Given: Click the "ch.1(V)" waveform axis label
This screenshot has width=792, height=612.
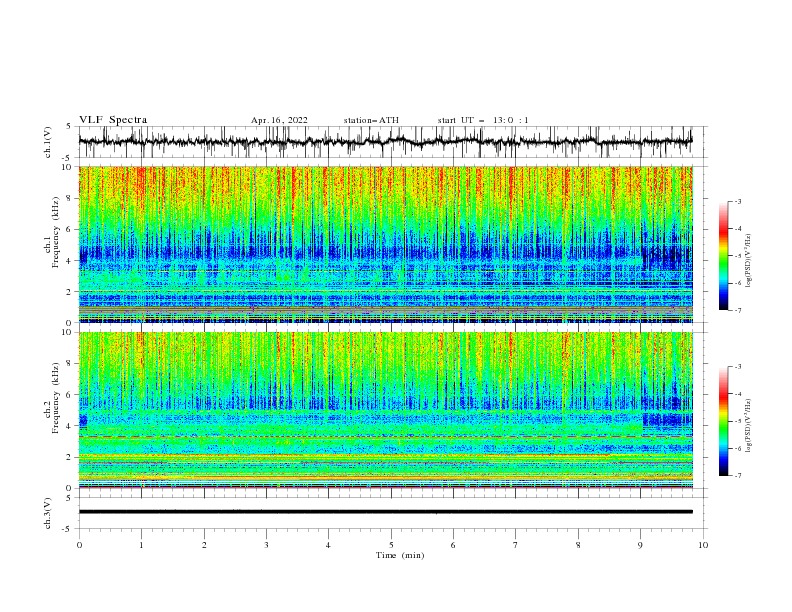Looking at the screenshot, I should coord(48,142).
